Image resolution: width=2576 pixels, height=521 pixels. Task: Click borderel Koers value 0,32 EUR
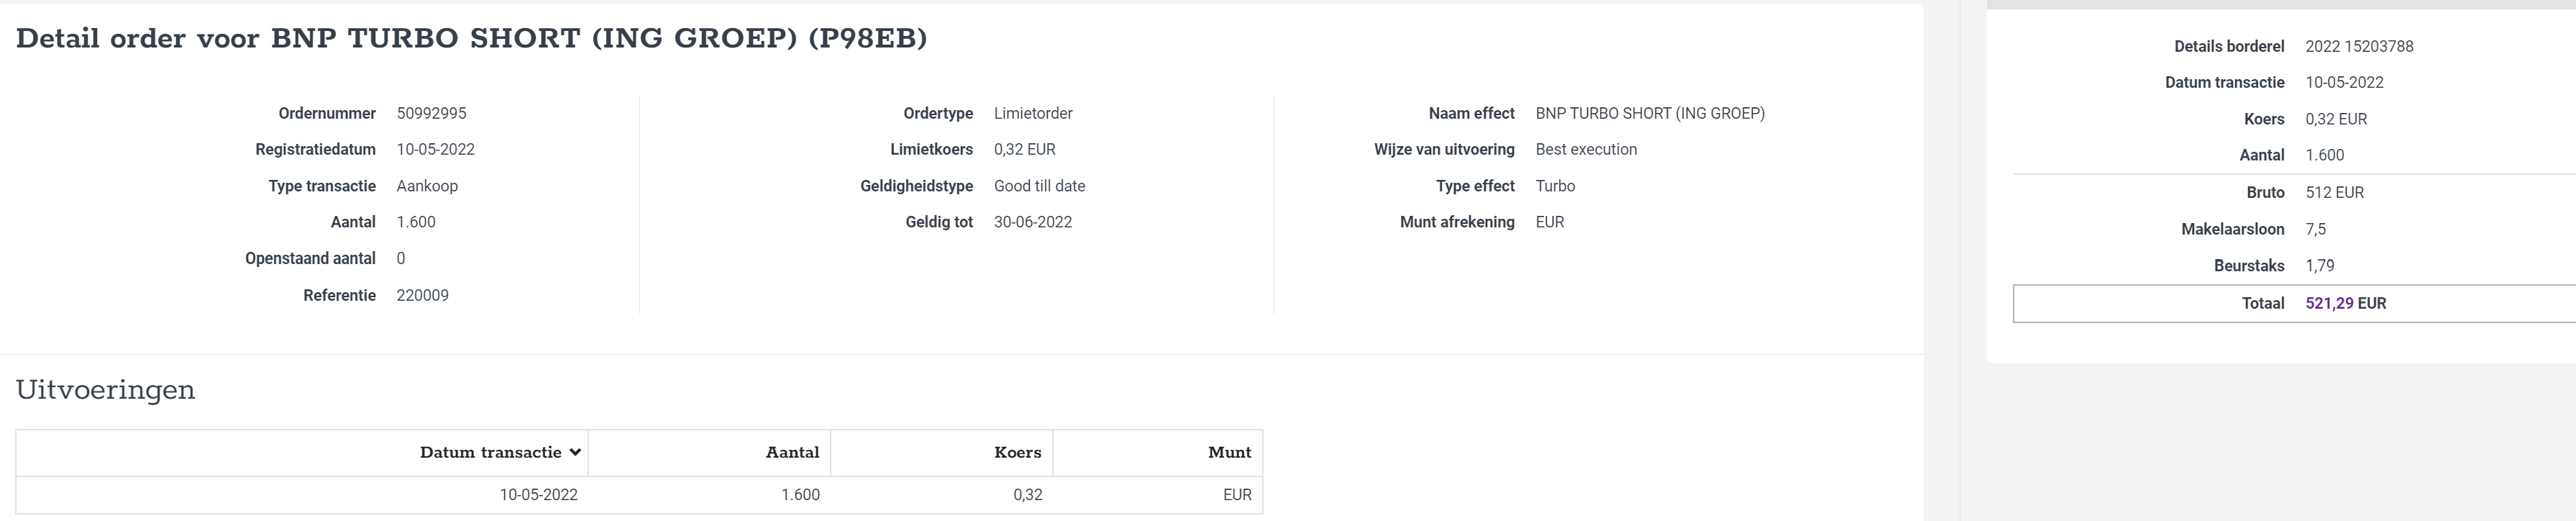[2336, 120]
